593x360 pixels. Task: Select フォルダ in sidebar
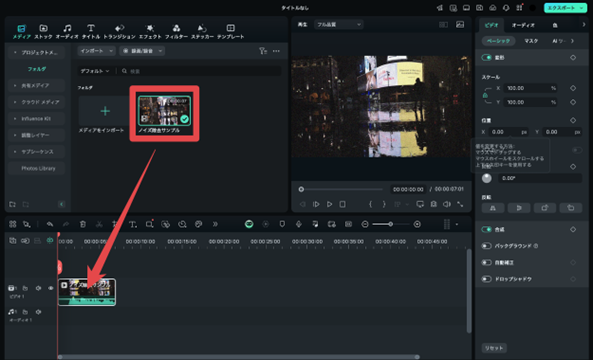click(x=37, y=69)
